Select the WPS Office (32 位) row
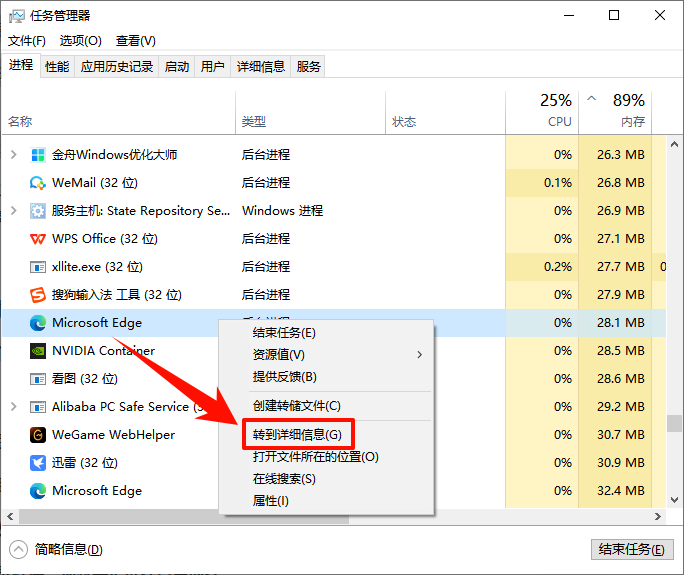The image size is (684, 575). click(334, 239)
